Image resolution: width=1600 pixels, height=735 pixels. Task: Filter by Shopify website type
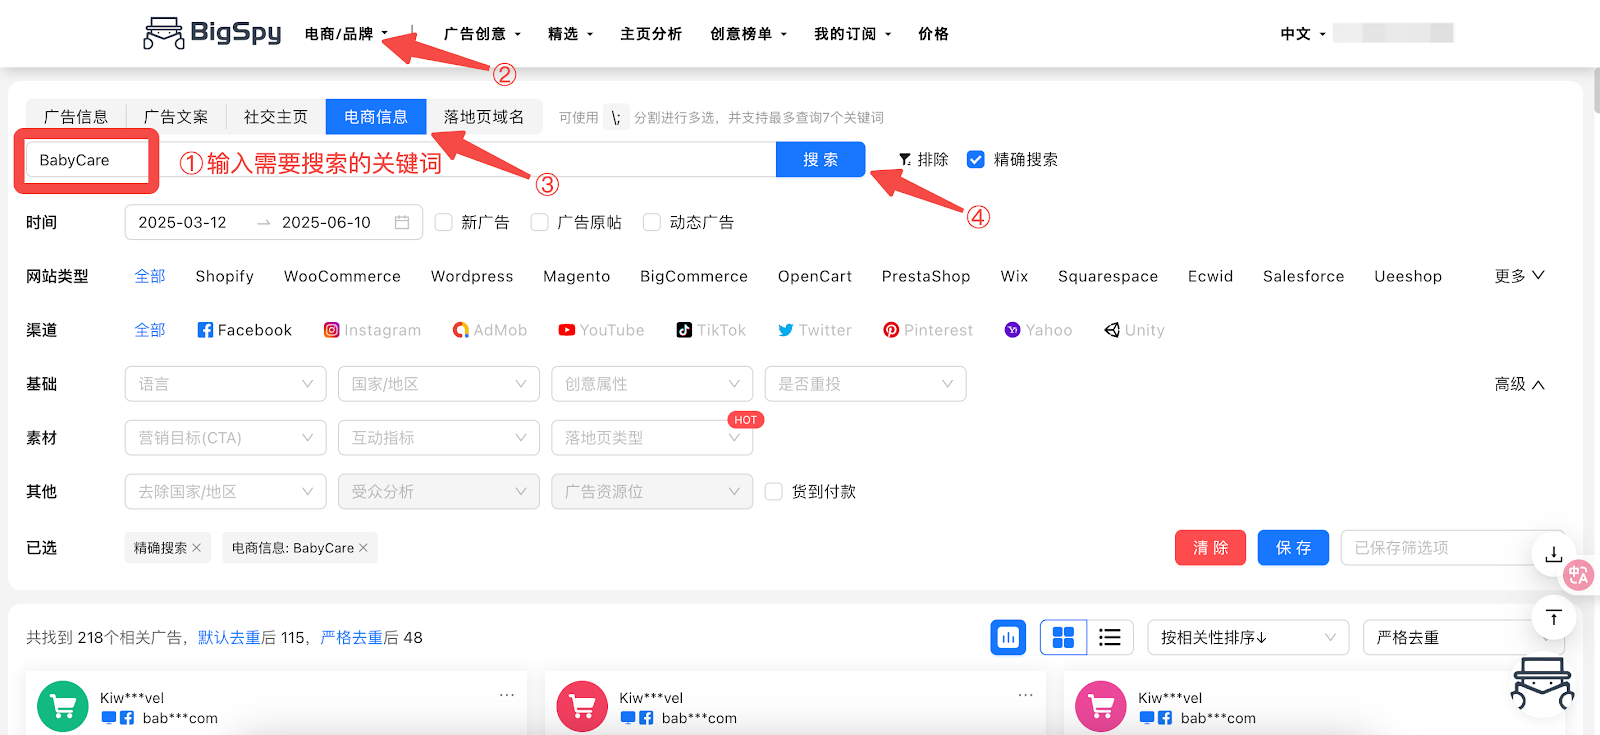point(225,276)
